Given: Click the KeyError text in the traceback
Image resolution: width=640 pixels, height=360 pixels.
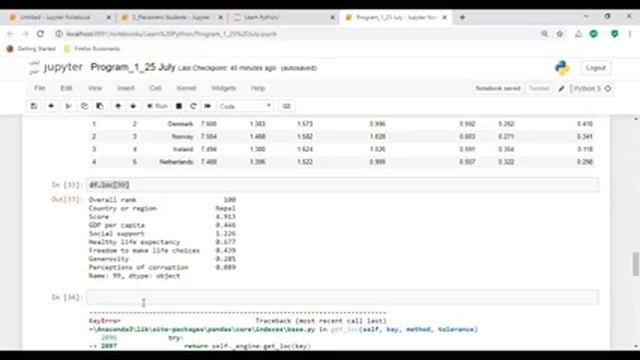Looking at the screenshot, I should tap(105, 321).
